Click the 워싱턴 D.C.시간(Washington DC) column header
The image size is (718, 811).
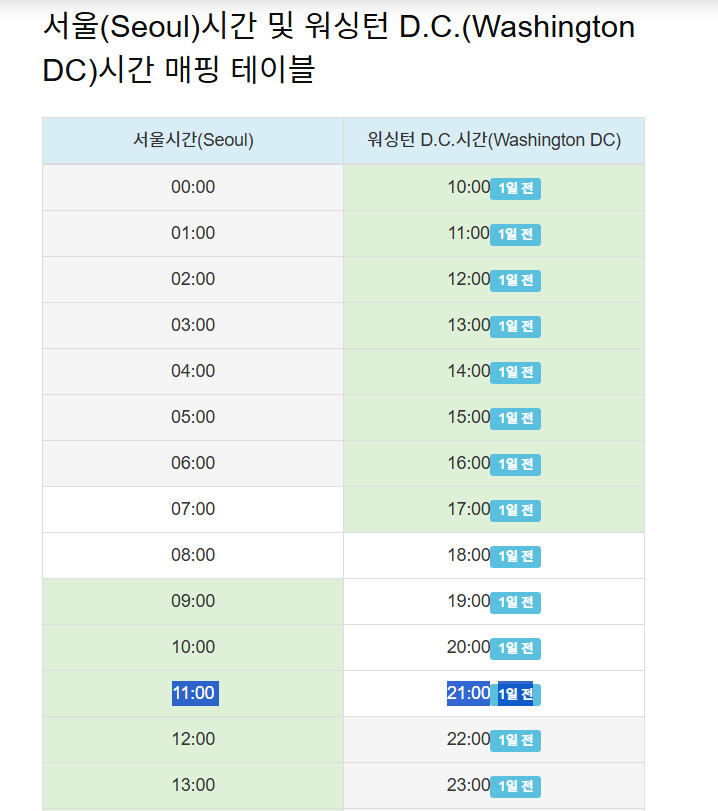point(494,141)
